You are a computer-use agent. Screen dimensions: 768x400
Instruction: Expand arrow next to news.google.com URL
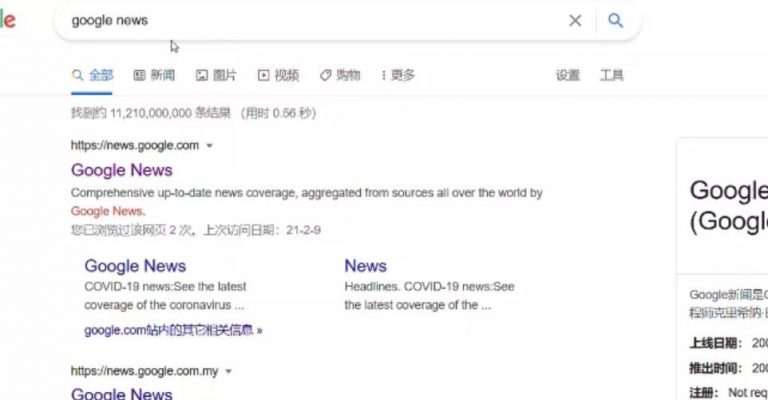pyautogui.click(x=210, y=146)
